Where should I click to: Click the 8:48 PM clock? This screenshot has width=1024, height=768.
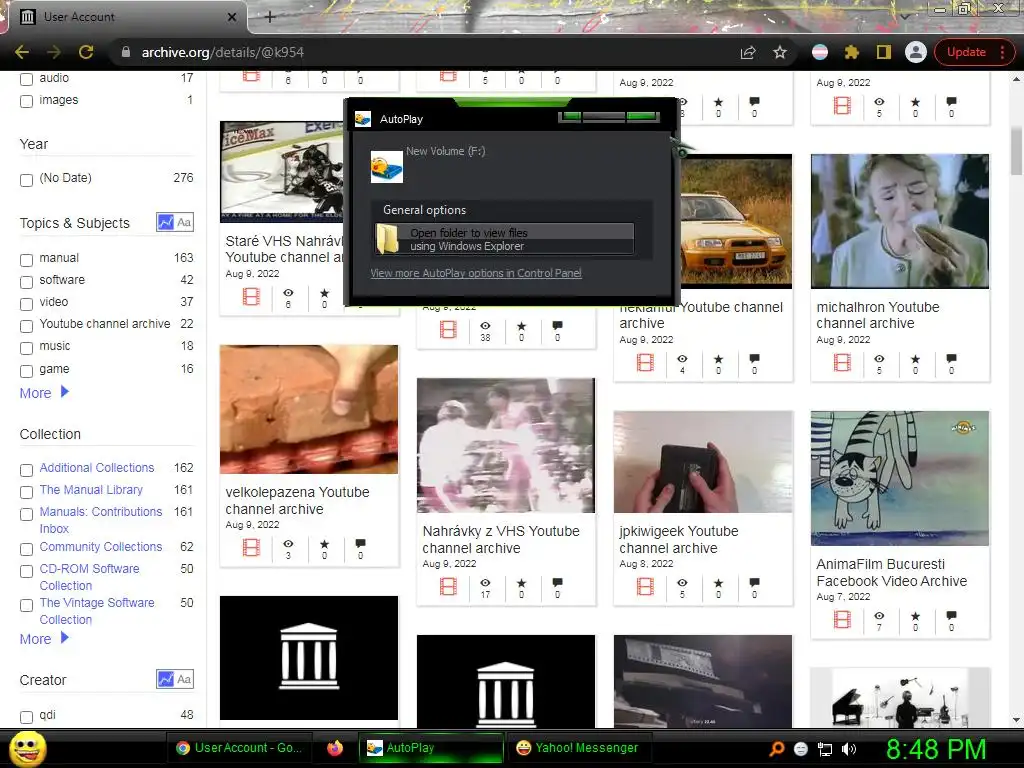tap(936, 749)
